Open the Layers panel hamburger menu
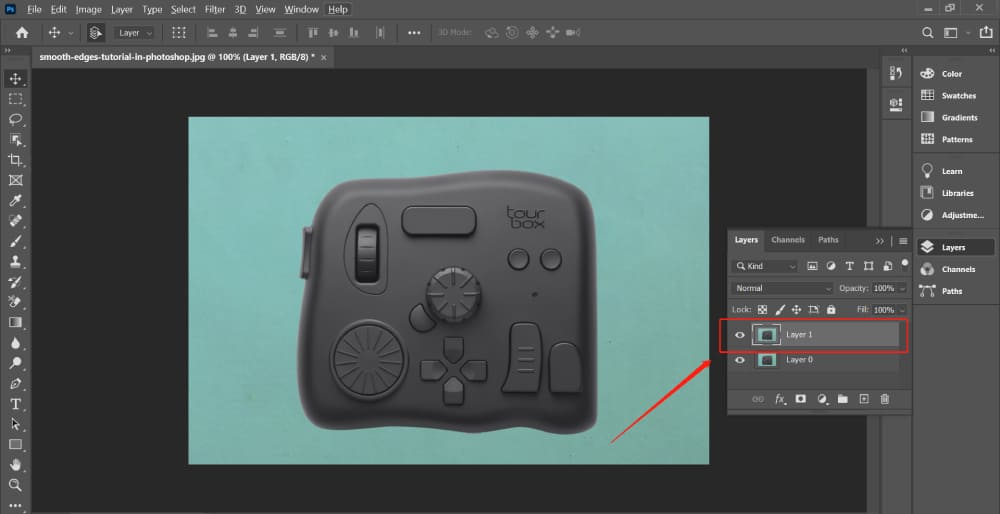 click(x=903, y=241)
